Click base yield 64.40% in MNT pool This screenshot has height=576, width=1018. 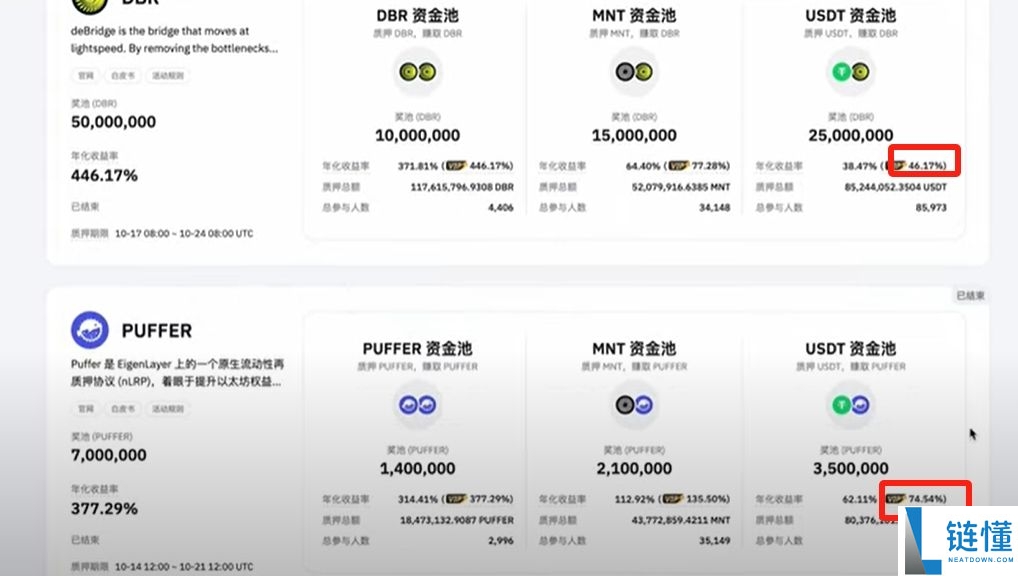[643, 166]
